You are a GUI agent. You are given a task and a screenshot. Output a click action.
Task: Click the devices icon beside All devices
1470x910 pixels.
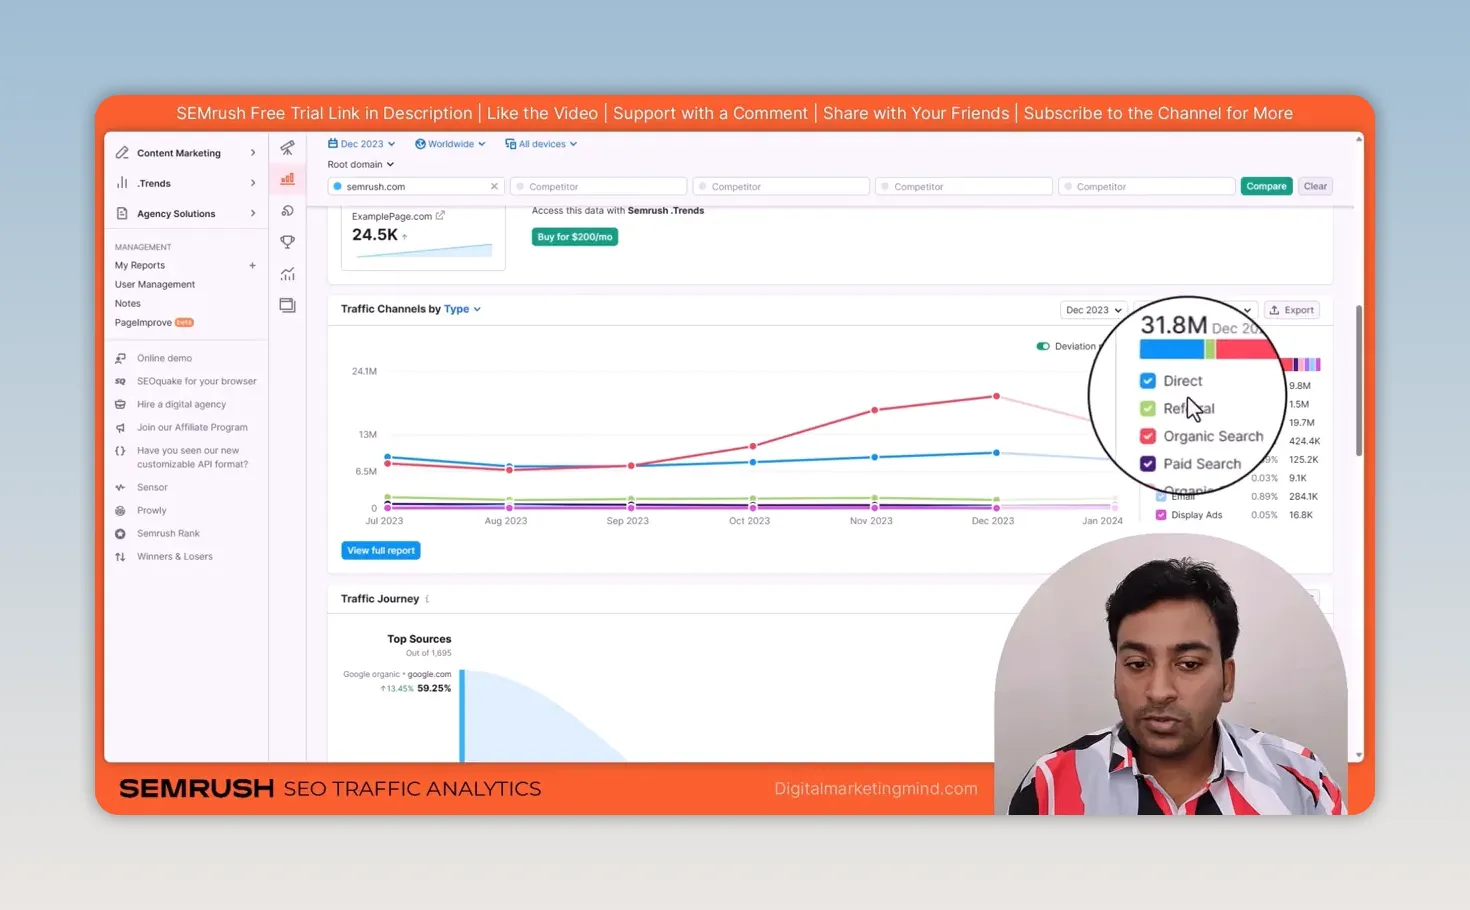coord(510,144)
